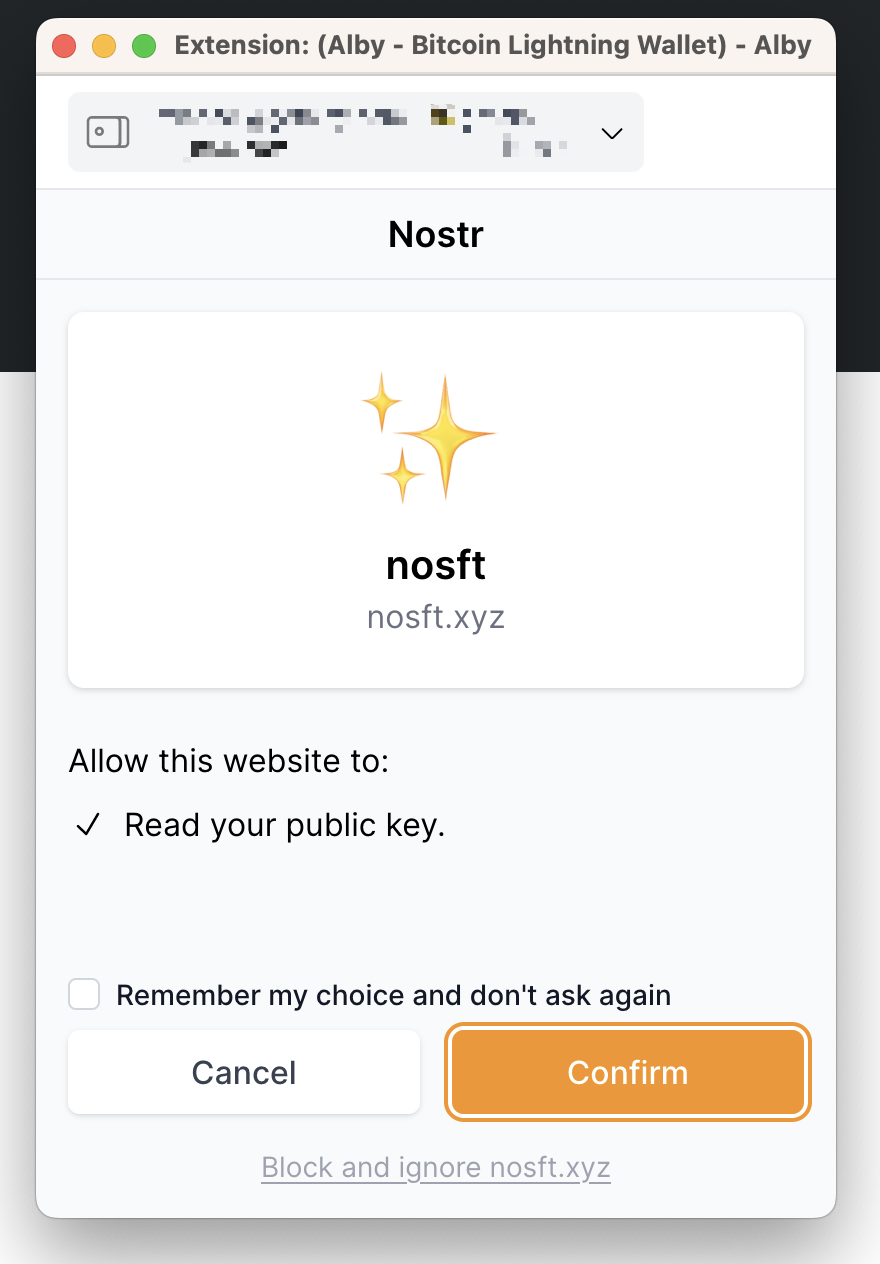
Task: Minimize the window using yellow button
Action: click(104, 46)
